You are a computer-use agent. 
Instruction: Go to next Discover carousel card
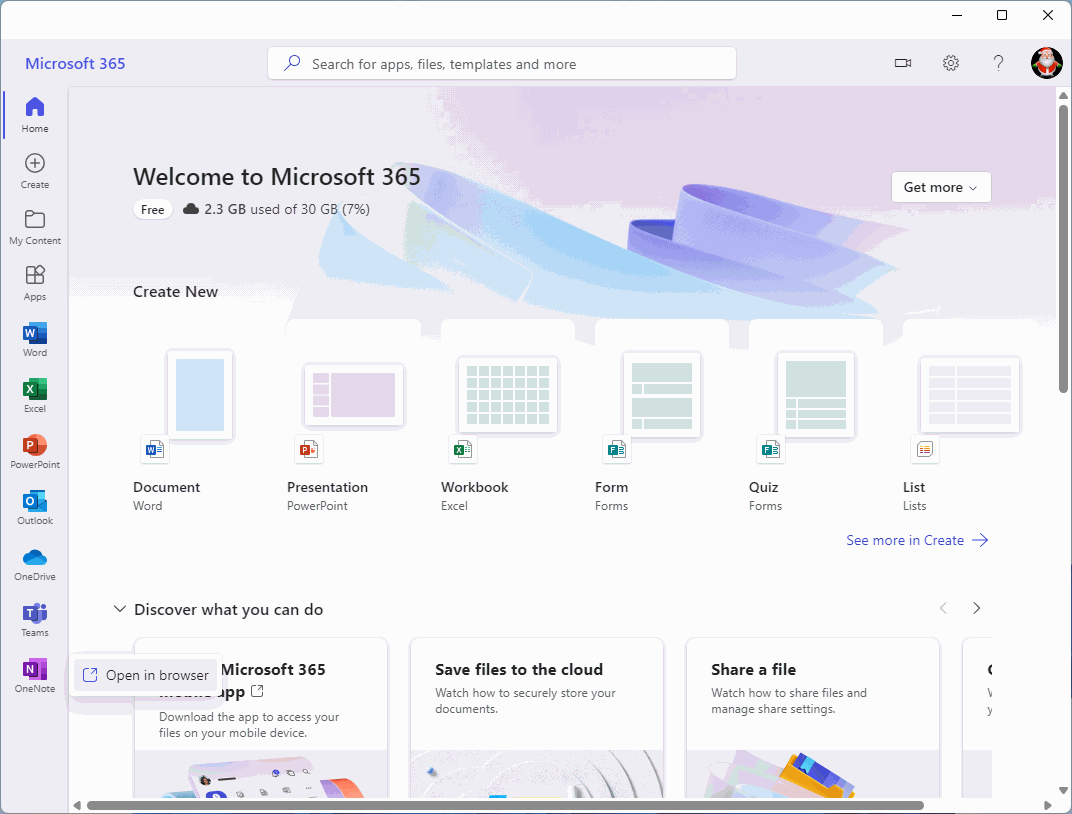click(x=976, y=608)
